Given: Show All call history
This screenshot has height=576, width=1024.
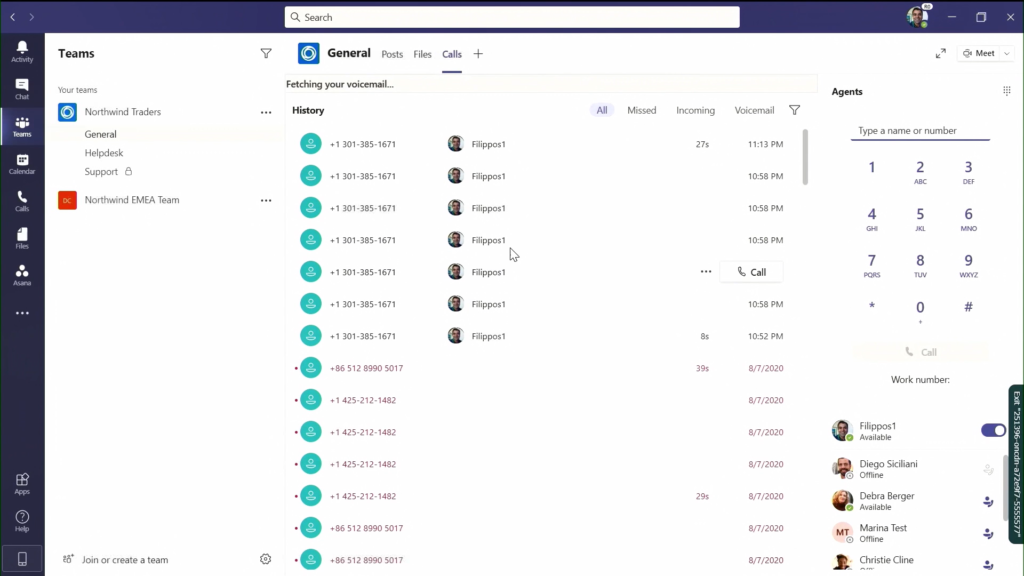Looking at the screenshot, I should [x=601, y=110].
